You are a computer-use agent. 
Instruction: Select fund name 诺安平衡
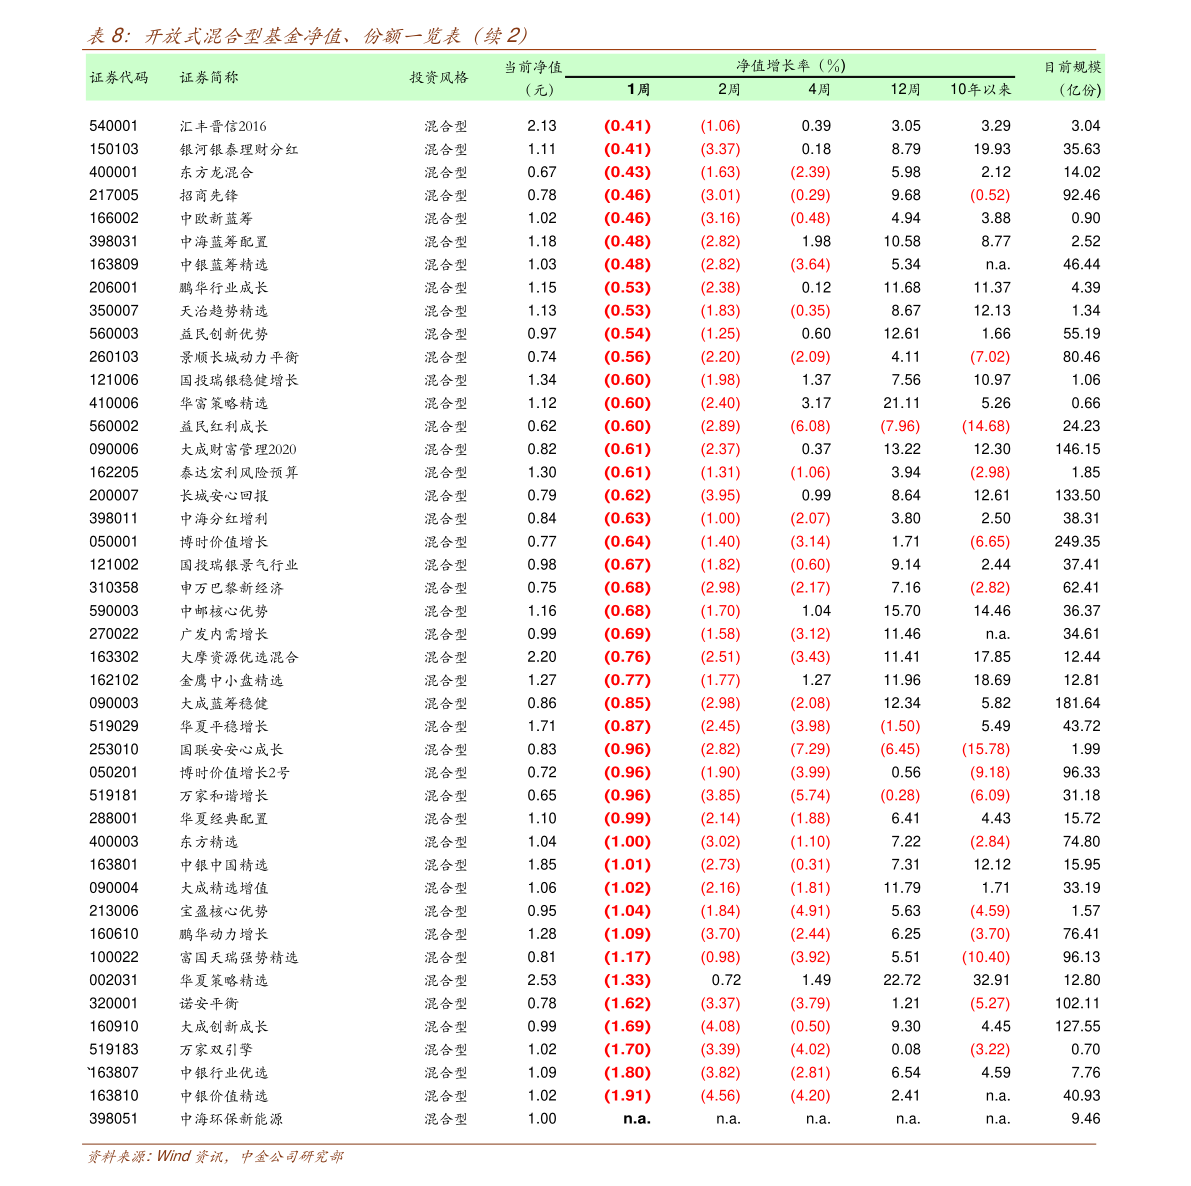coord(208,1004)
